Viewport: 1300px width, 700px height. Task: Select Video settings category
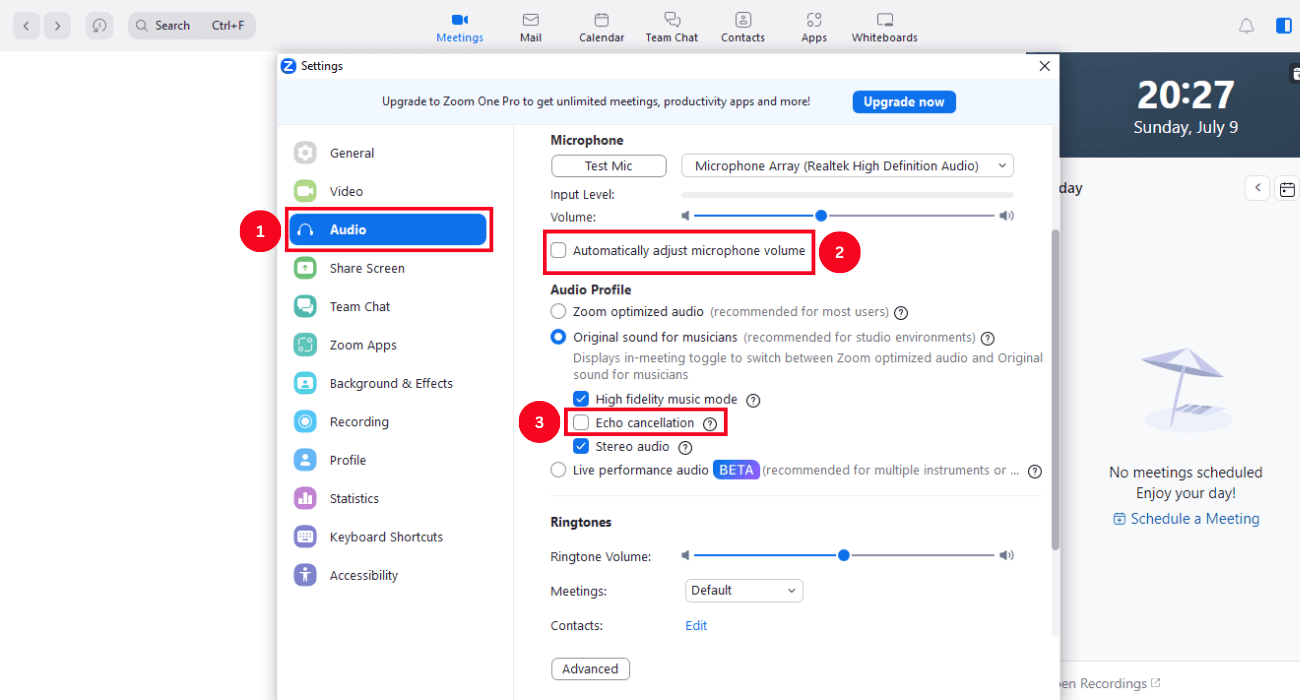pos(387,191)
